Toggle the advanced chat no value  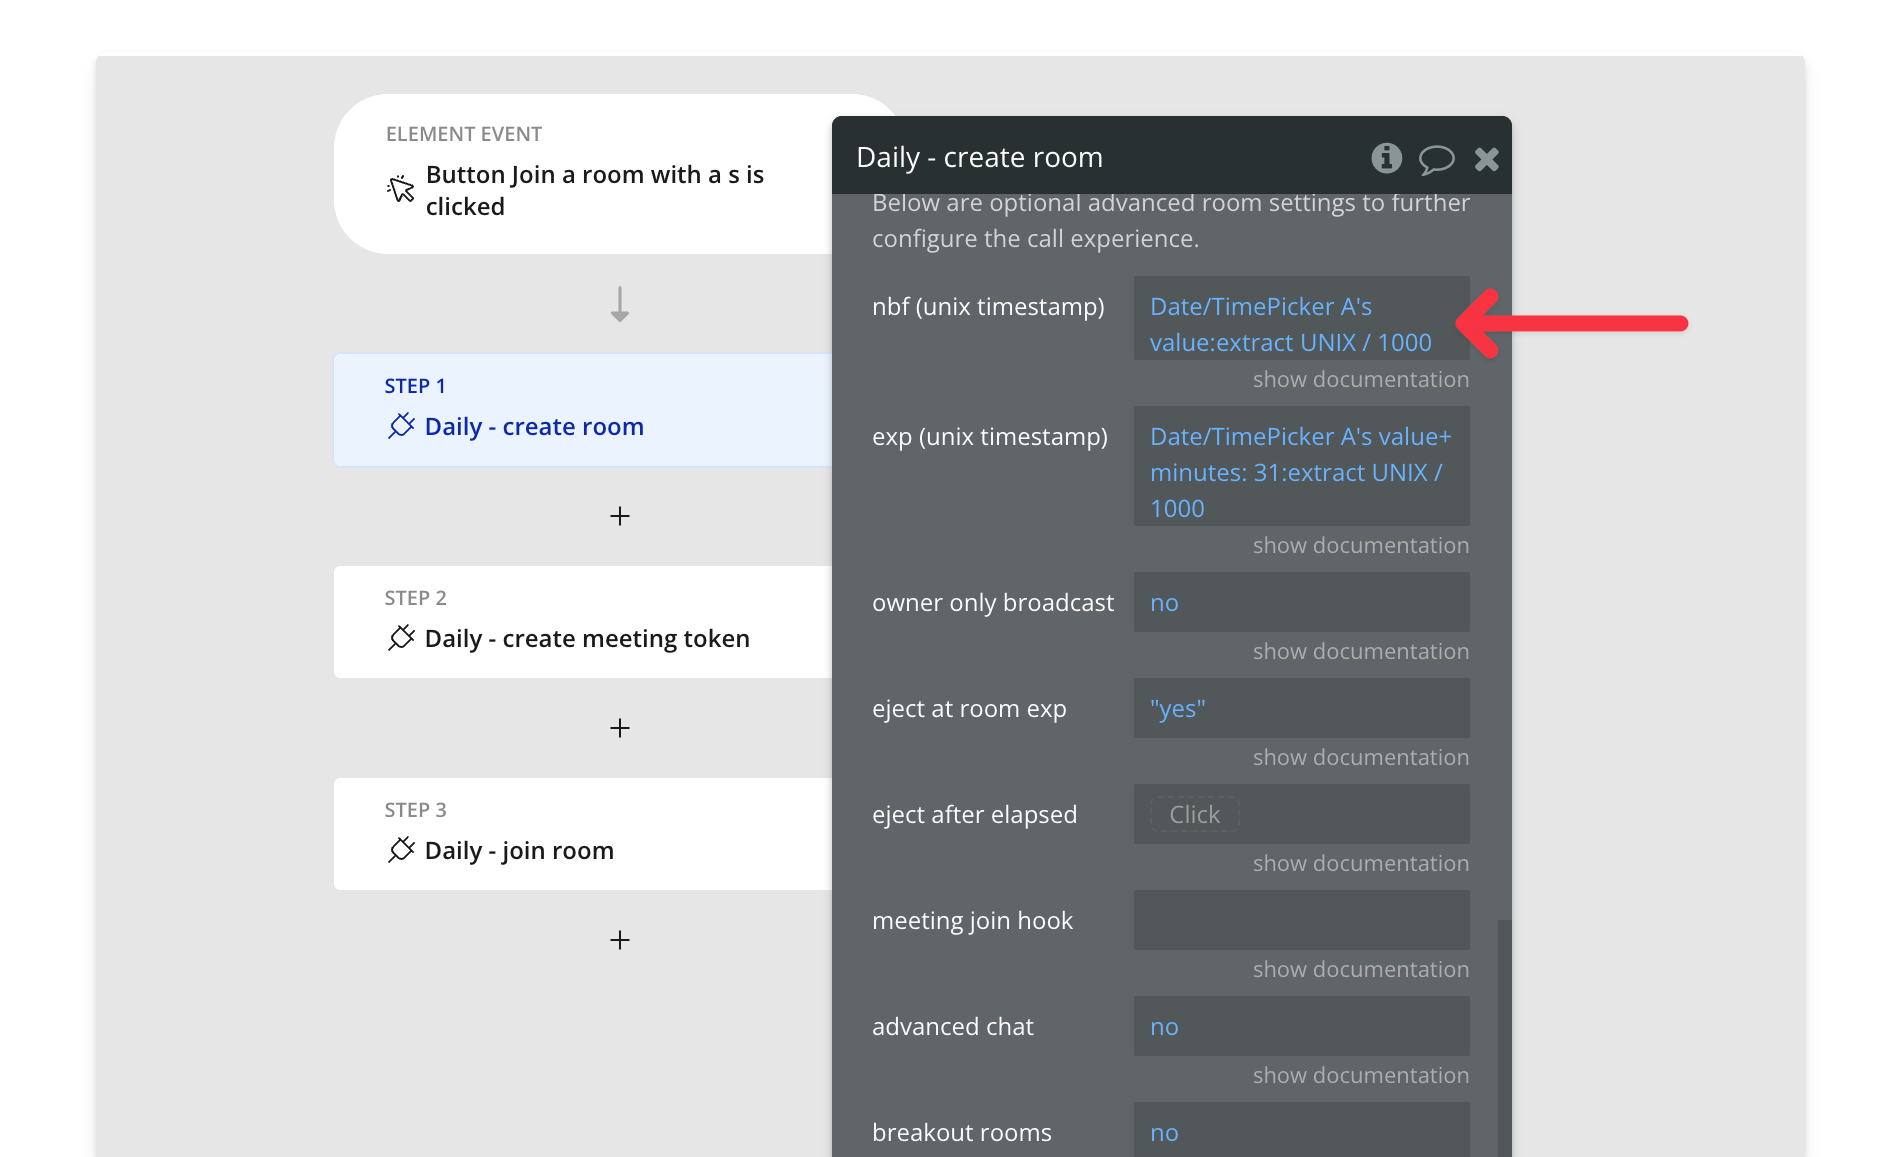(x=1164, y=1027)
